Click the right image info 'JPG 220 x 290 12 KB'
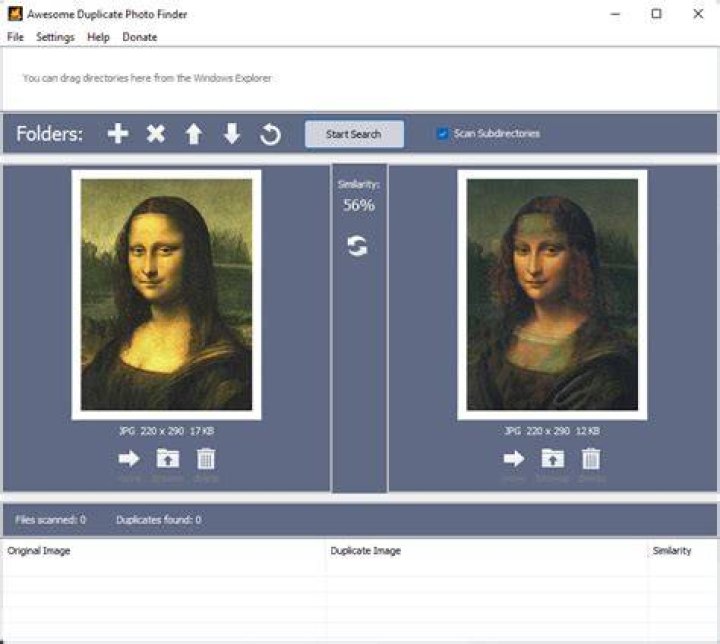 (x=552, y=431)
